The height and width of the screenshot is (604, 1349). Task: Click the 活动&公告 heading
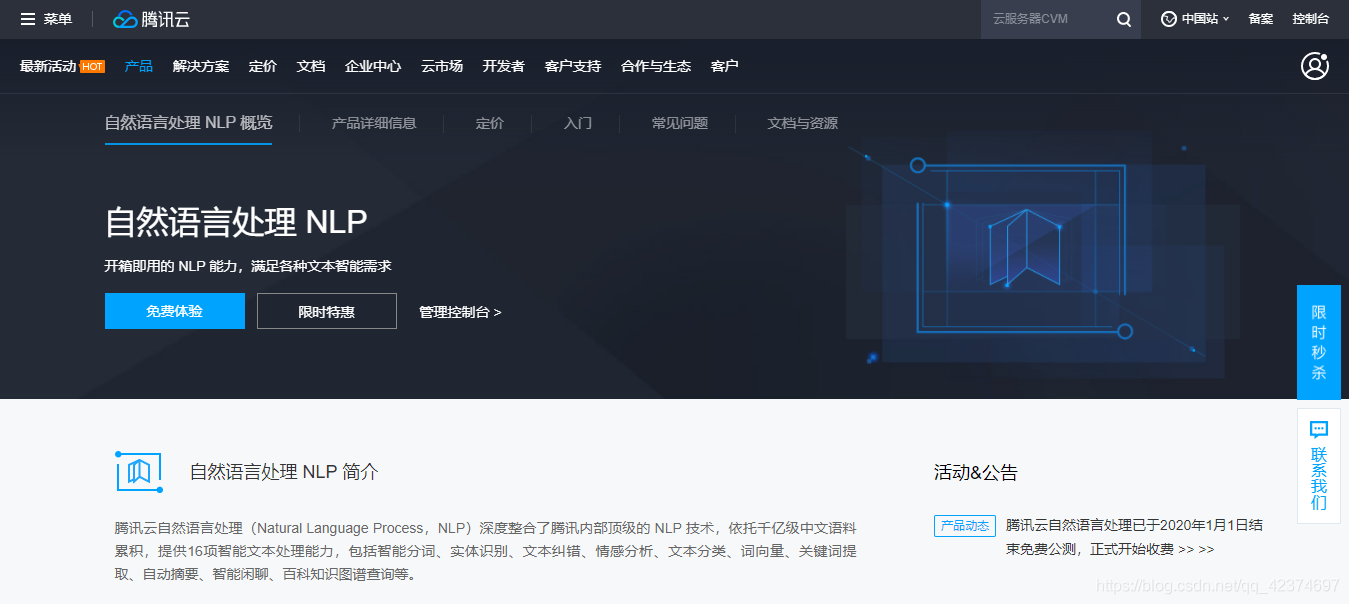click(976, 473)
